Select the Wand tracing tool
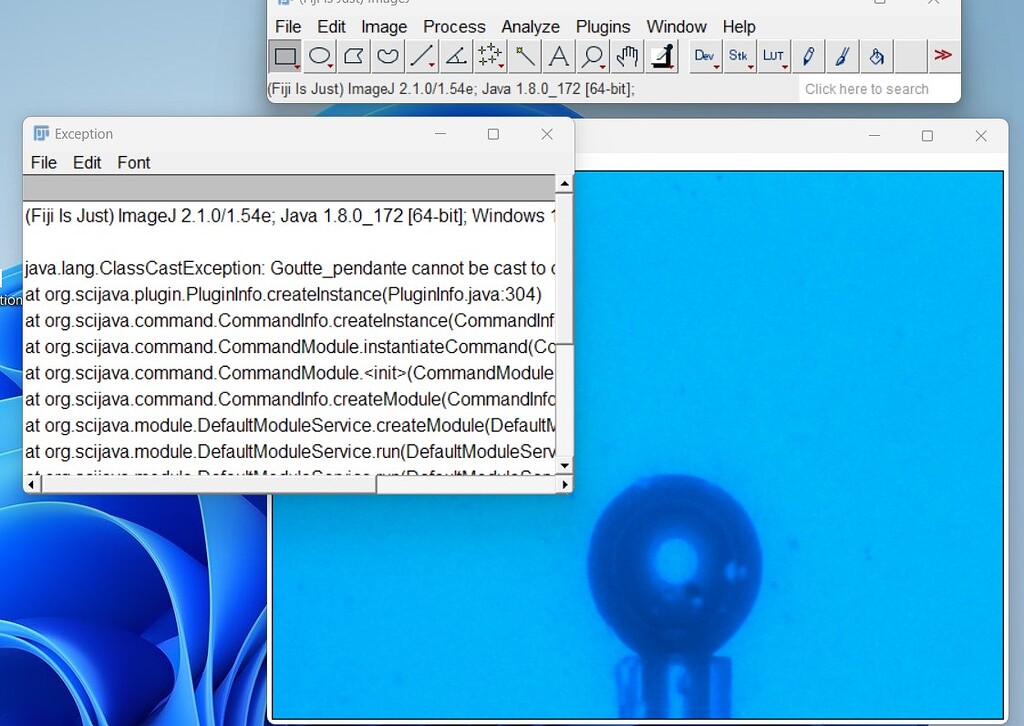The width and height of the screenshot is (1024, 726). pos(523,56)
